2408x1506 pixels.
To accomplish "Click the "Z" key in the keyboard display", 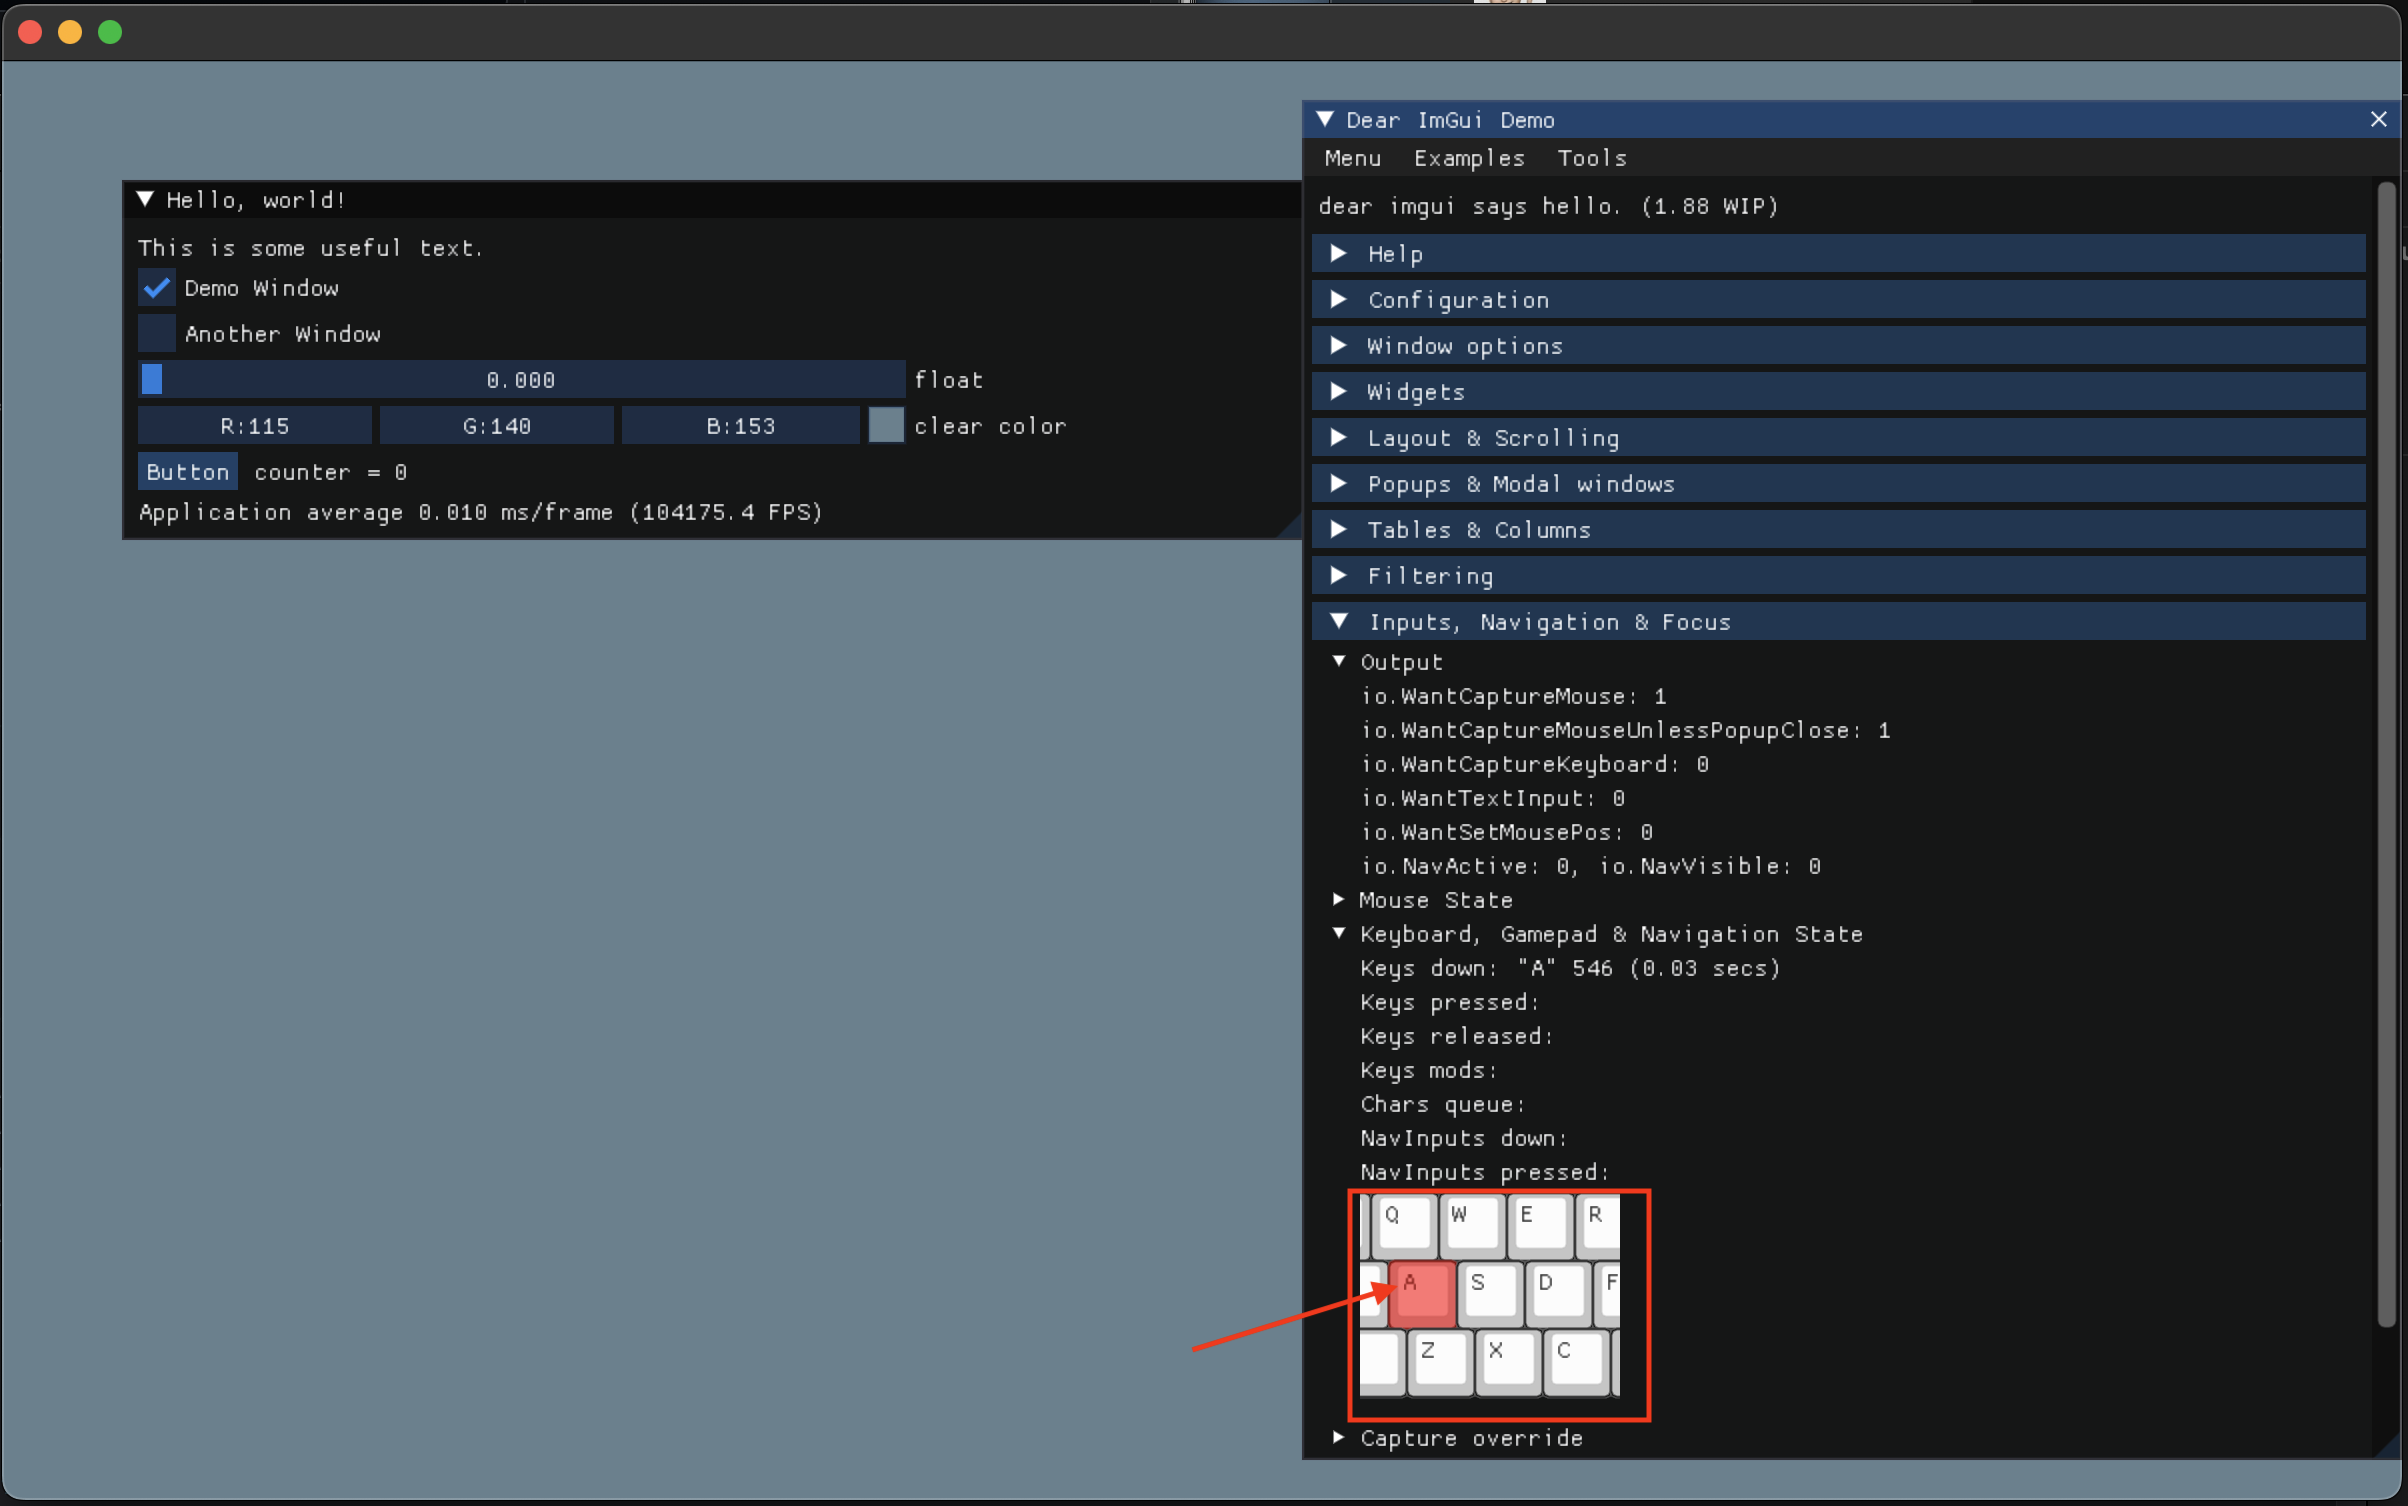I will (1440, 1360).
